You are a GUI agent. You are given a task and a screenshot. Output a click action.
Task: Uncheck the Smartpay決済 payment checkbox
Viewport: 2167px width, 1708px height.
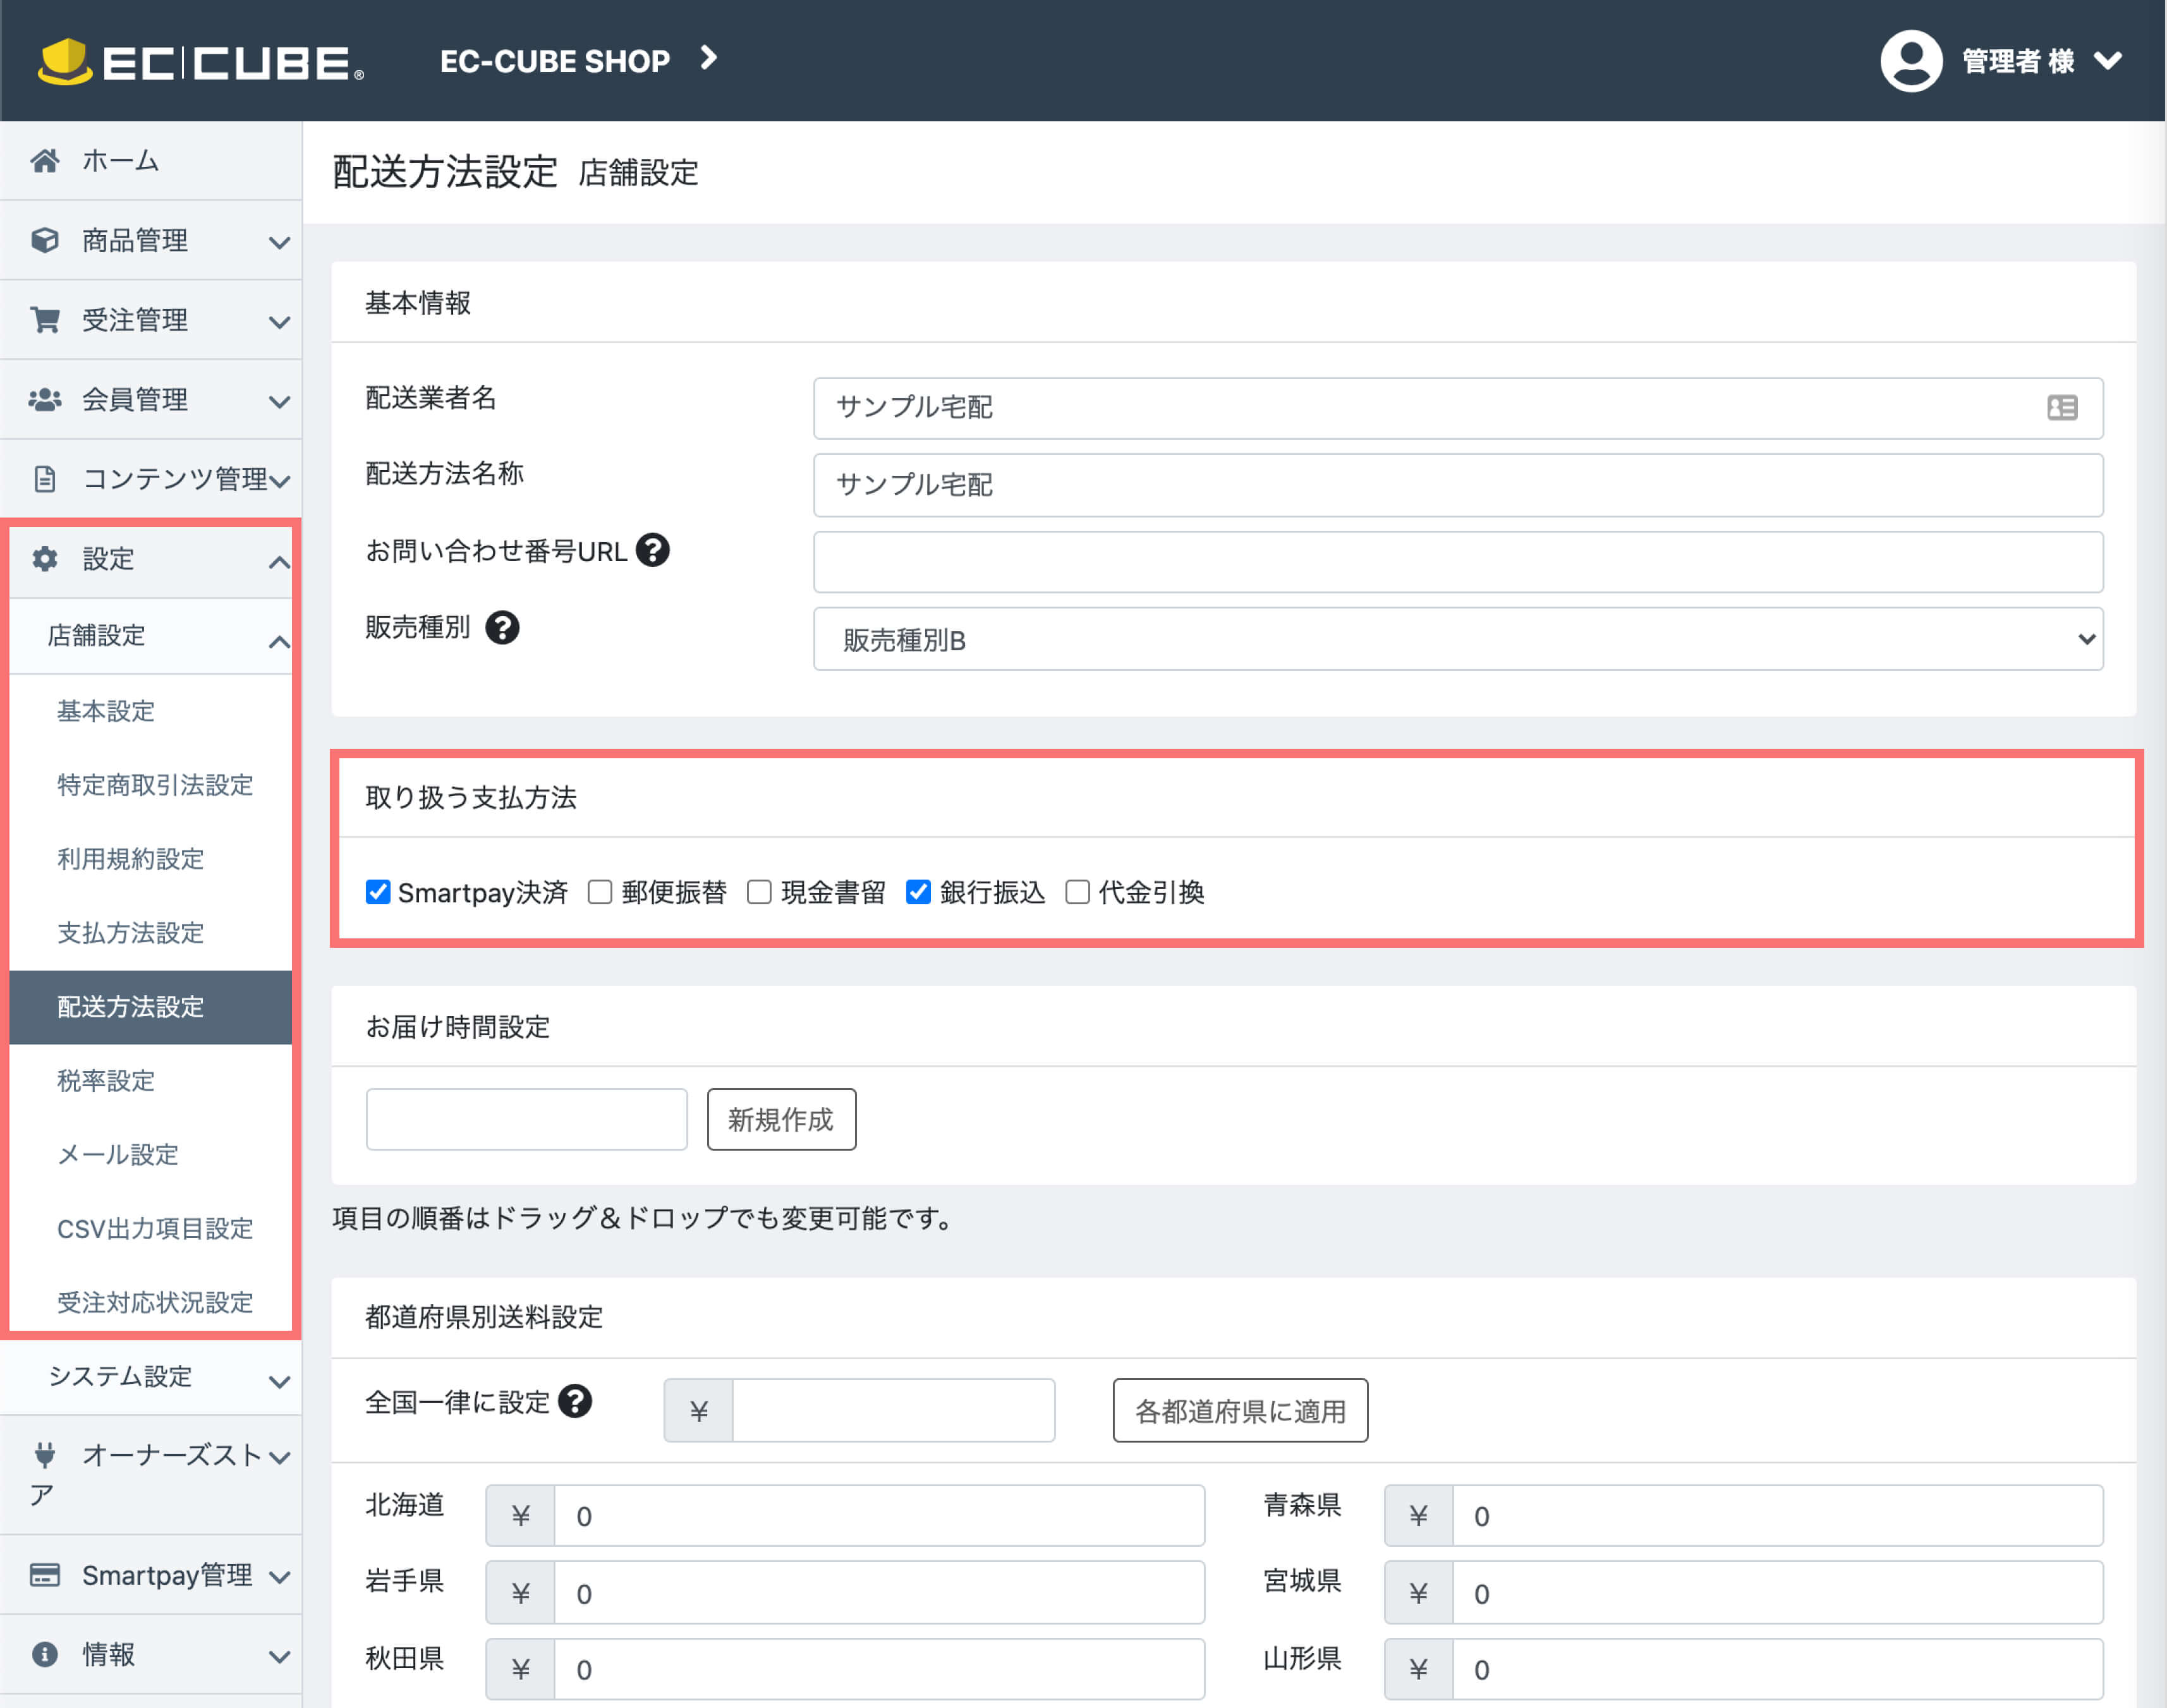pyautogui.click(x=378, y=892)
